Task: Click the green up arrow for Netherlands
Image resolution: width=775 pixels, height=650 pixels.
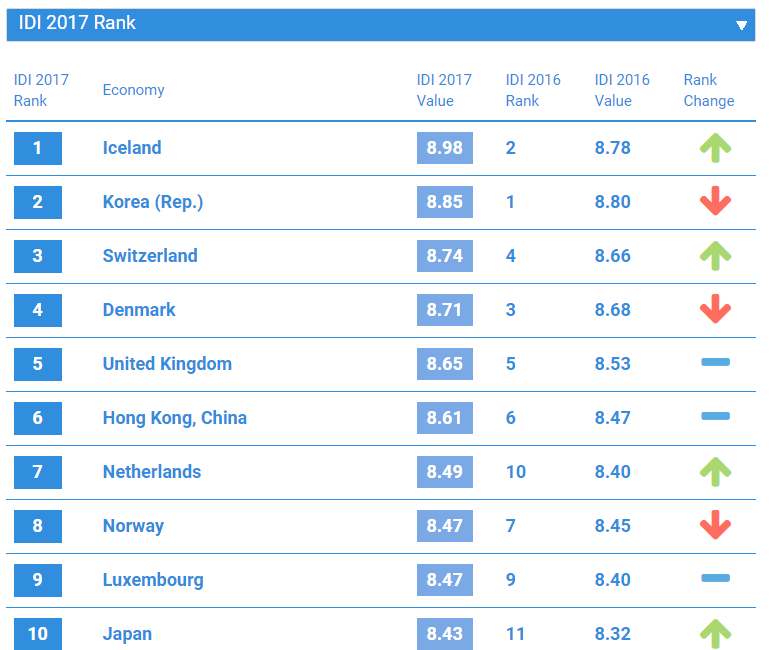Action: [715, 472]
